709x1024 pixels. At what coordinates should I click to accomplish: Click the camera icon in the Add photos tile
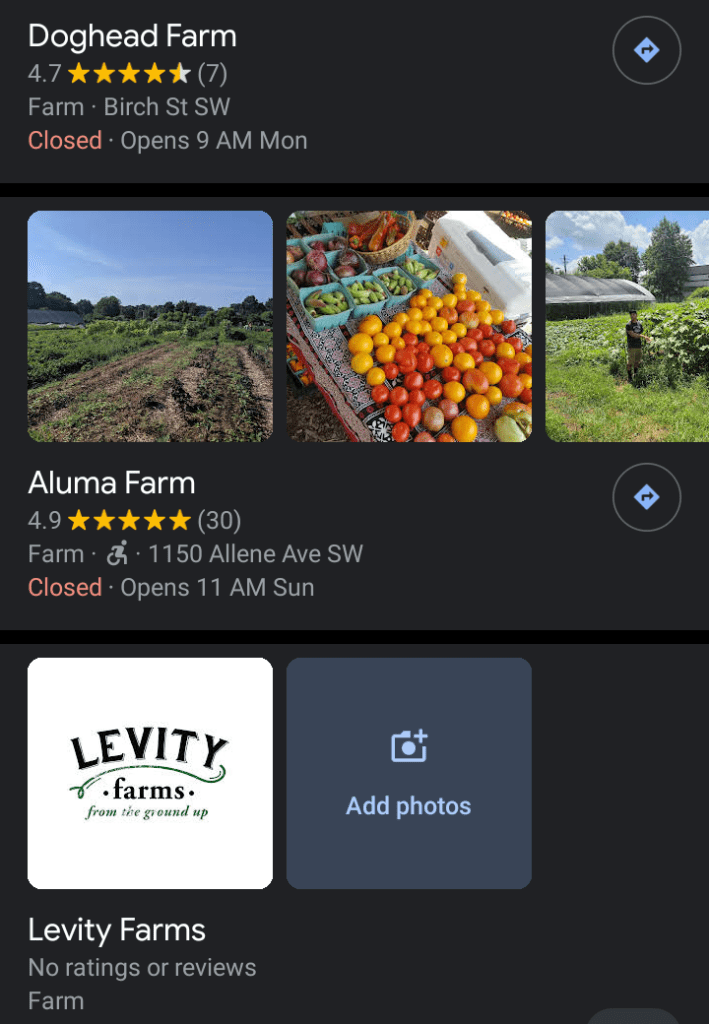(x=408, y=746)
